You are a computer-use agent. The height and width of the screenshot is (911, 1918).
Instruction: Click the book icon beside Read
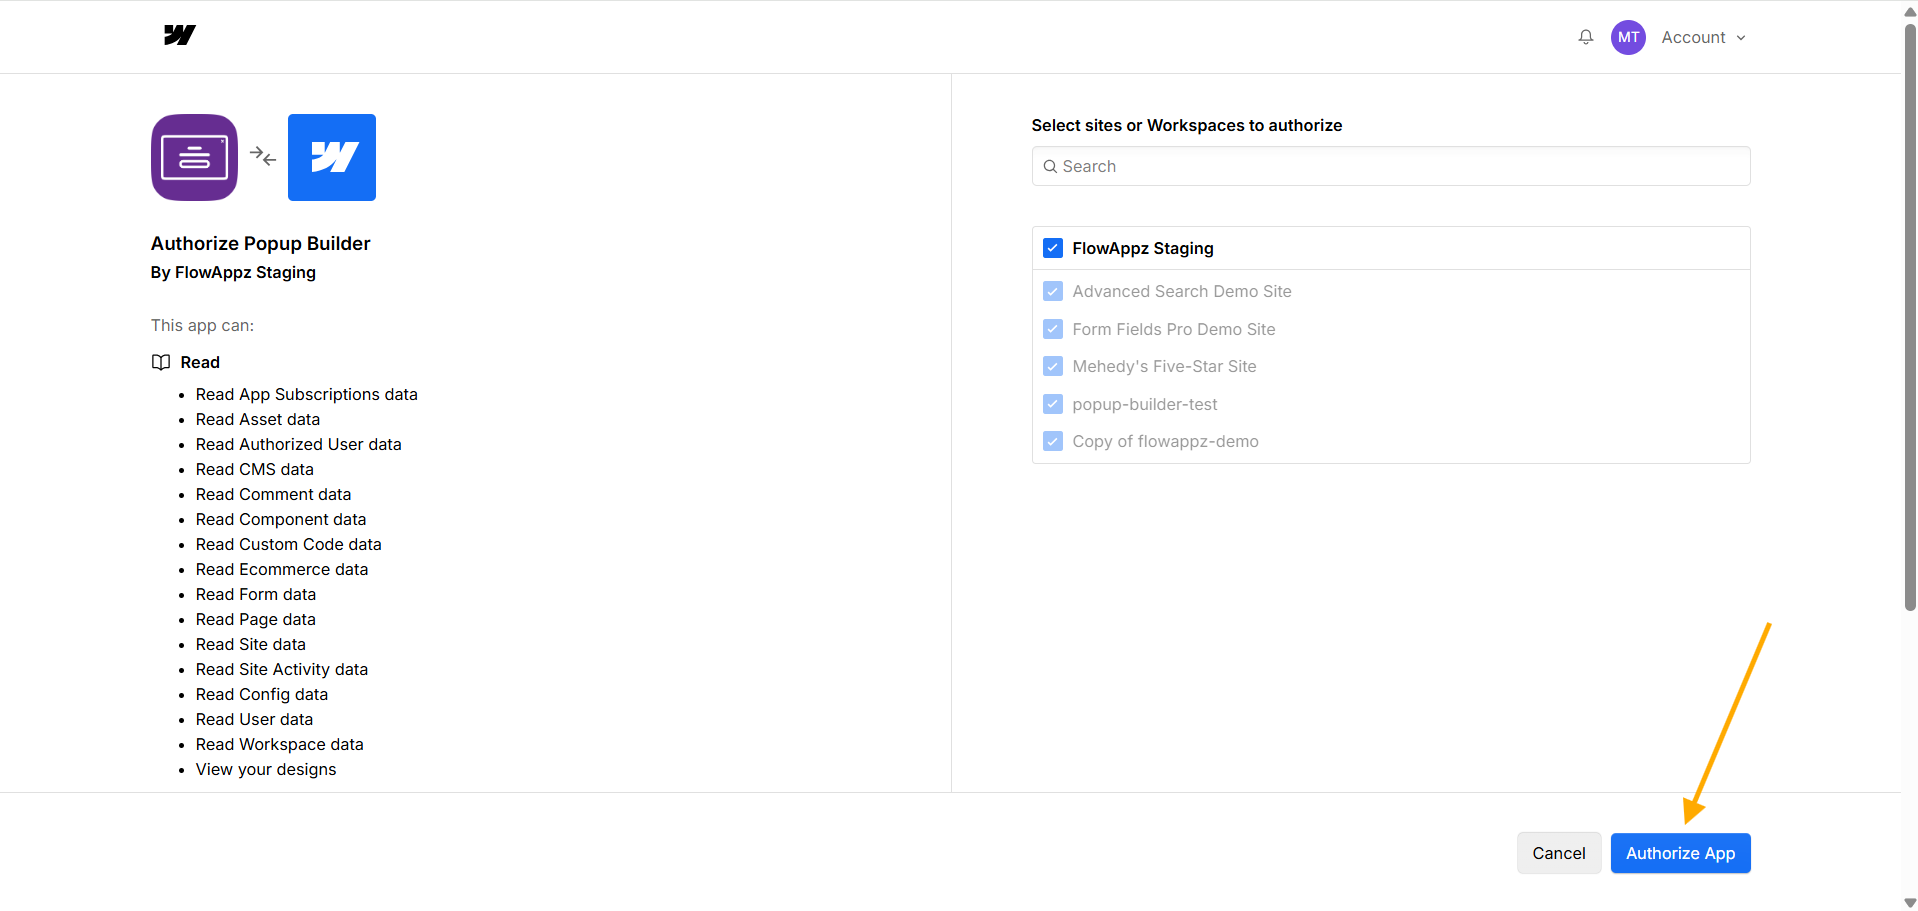[161, 362]
